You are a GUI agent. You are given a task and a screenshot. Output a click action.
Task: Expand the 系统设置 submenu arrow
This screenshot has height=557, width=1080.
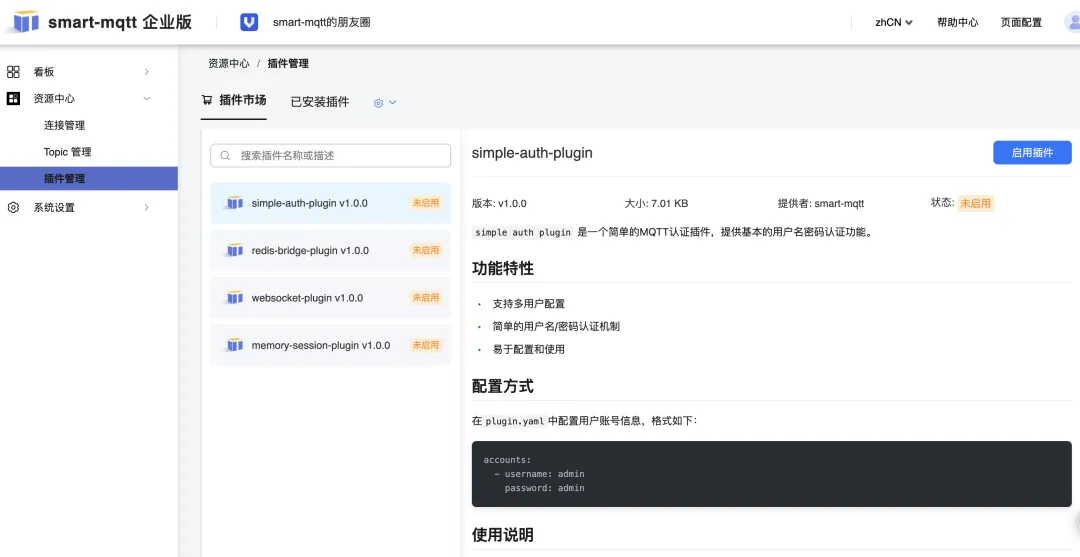[x=146, y=208]
